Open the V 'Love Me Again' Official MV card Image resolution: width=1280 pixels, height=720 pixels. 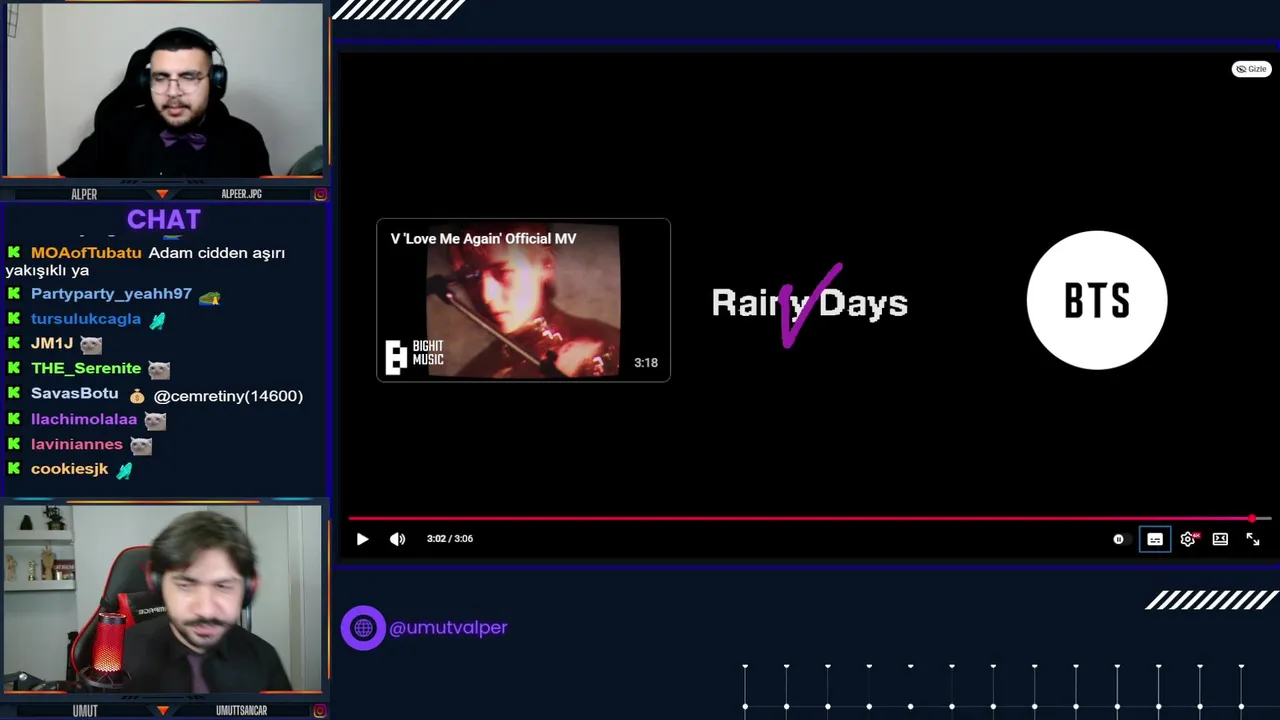(x=523, y=300)
